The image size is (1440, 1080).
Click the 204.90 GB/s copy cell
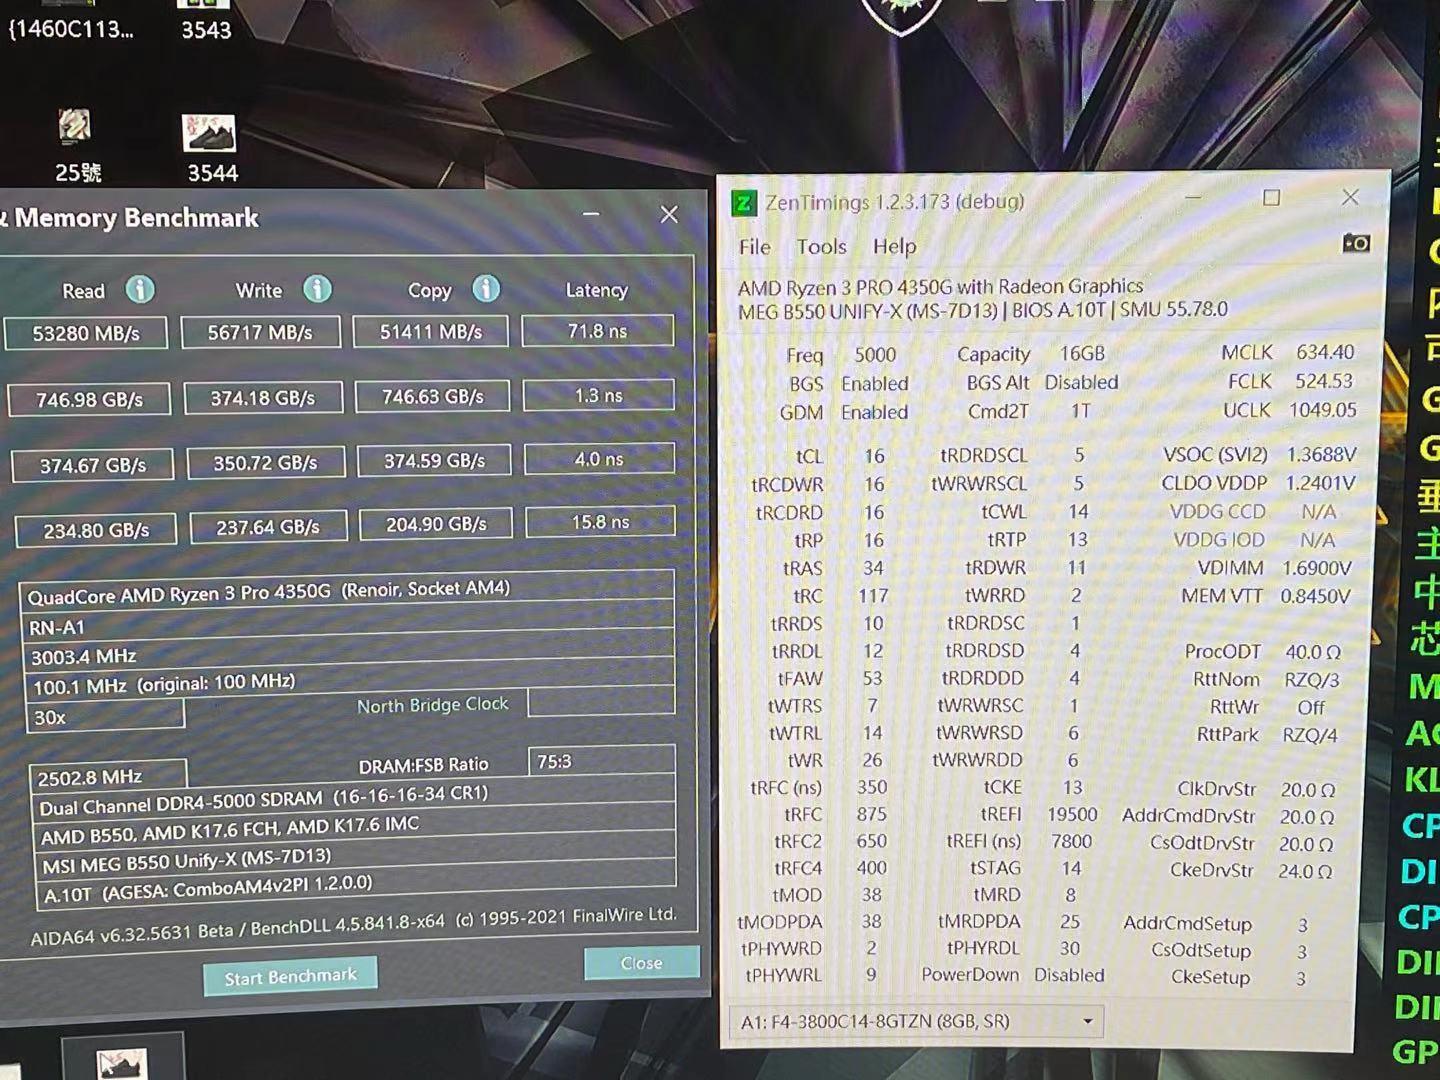(436, 524)
